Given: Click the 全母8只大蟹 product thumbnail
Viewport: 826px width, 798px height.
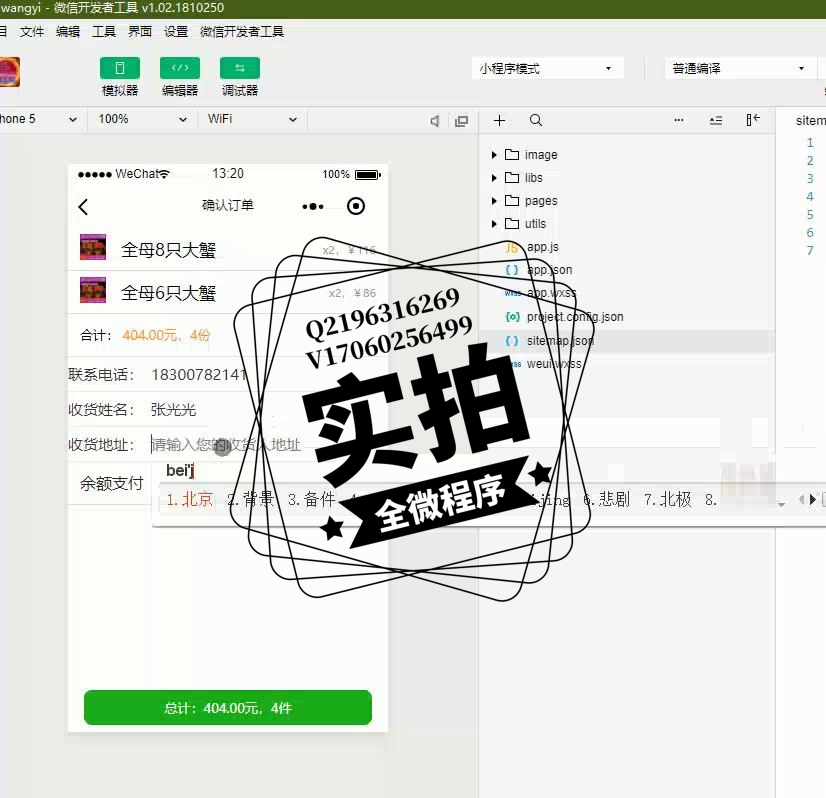Looking at the screenshot, I should point(93,247).
